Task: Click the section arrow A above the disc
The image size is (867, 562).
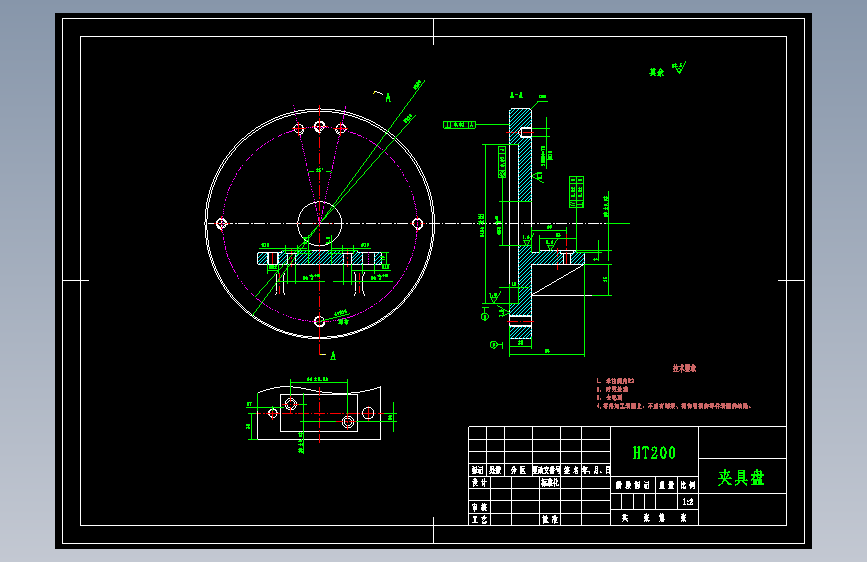Action: 388,98
